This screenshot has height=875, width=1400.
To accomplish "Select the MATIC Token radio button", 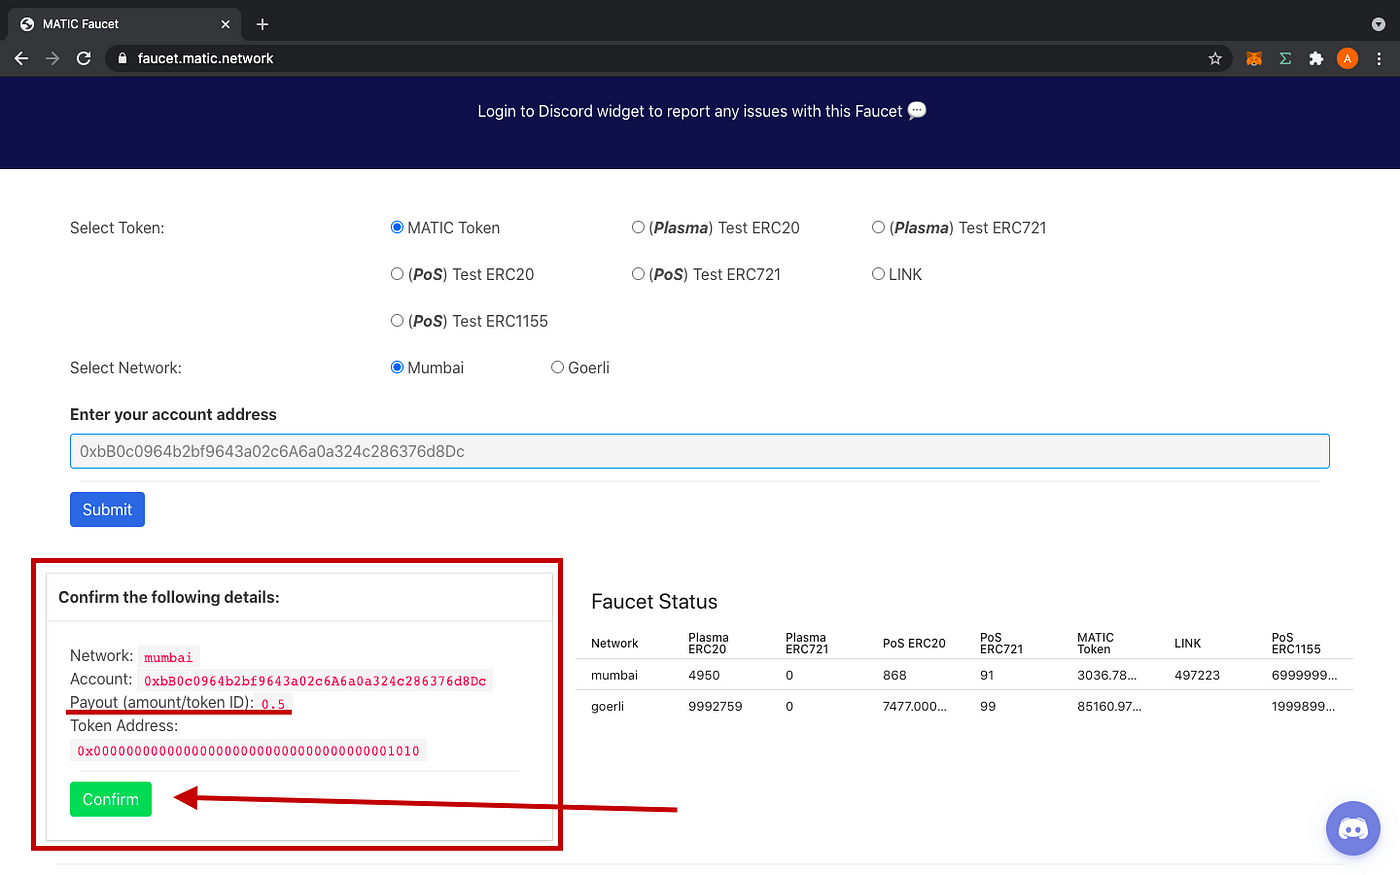I will [x=397, y=227].
